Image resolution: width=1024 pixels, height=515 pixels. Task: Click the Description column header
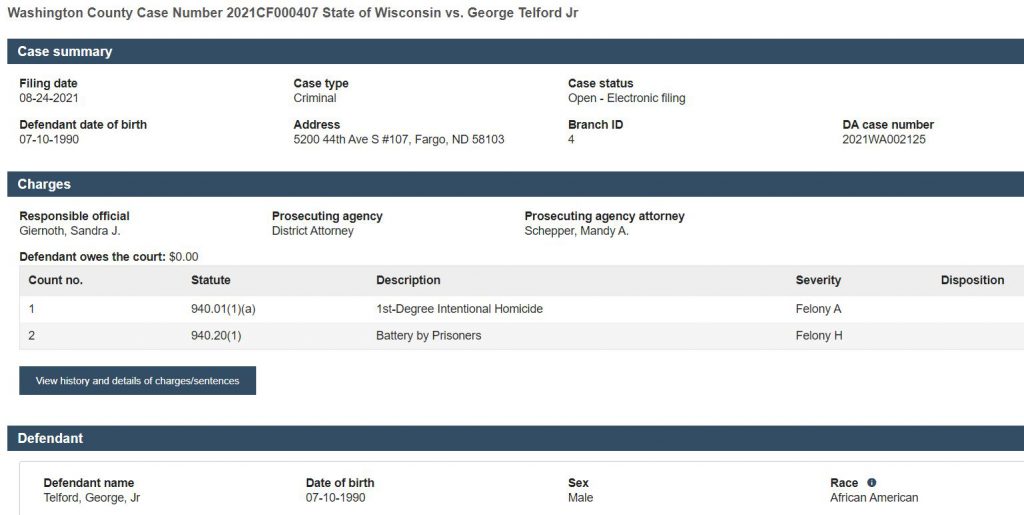pos(408,280)
